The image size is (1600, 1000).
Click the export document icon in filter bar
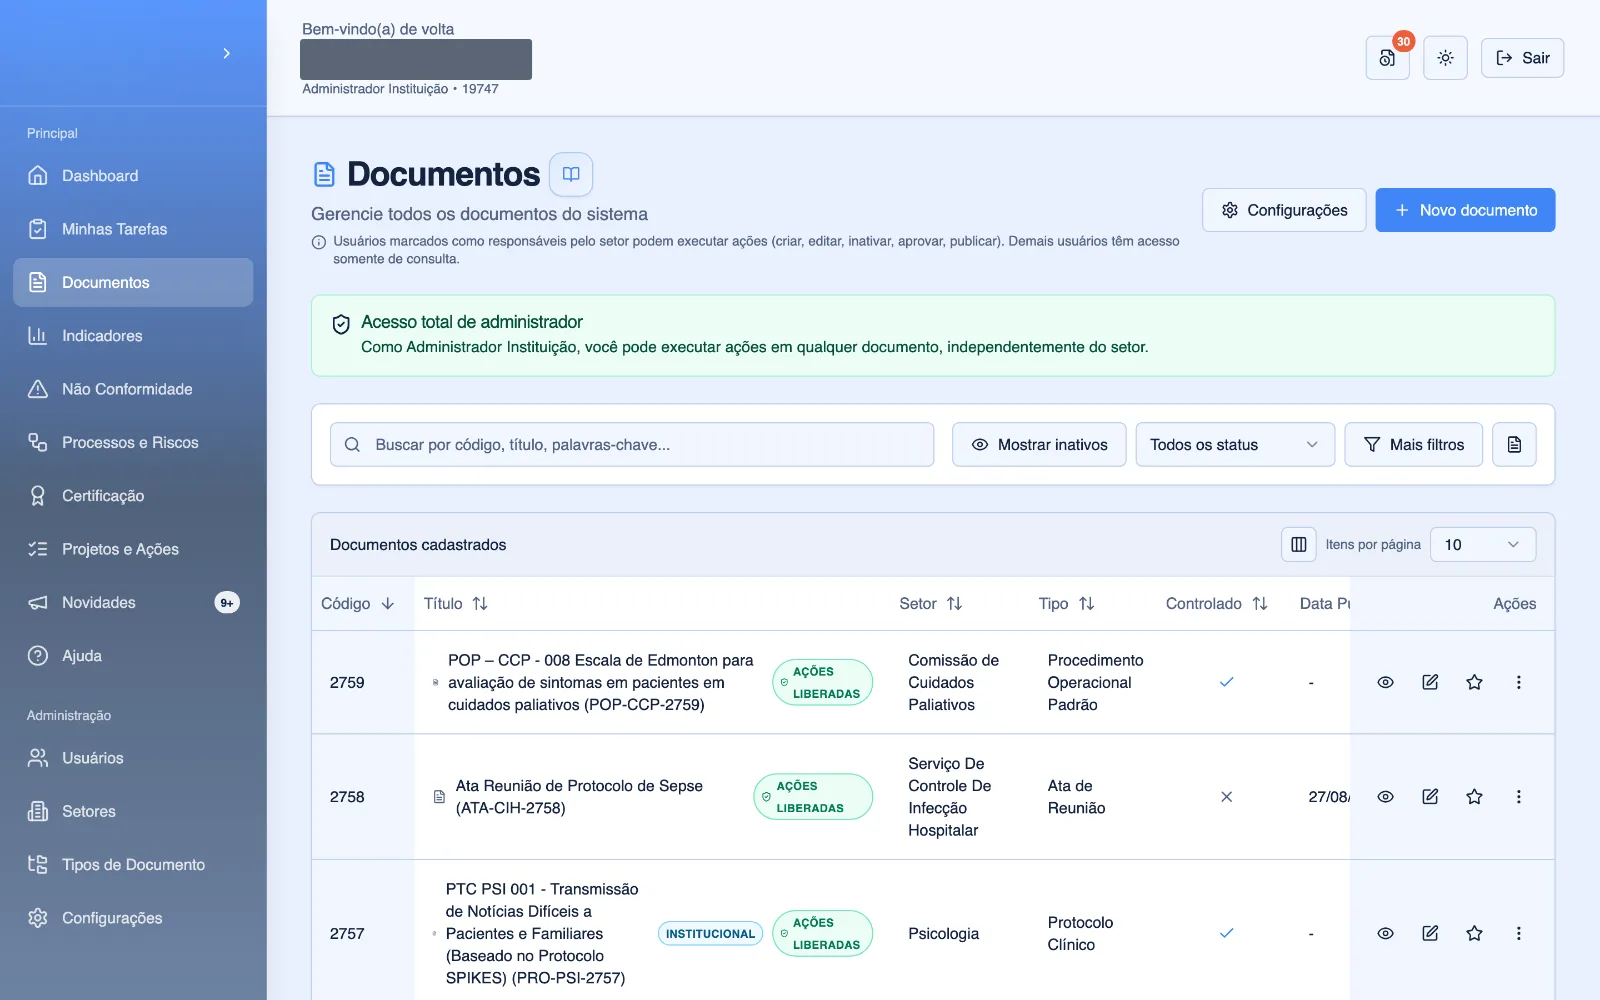tap(1514, 444)
